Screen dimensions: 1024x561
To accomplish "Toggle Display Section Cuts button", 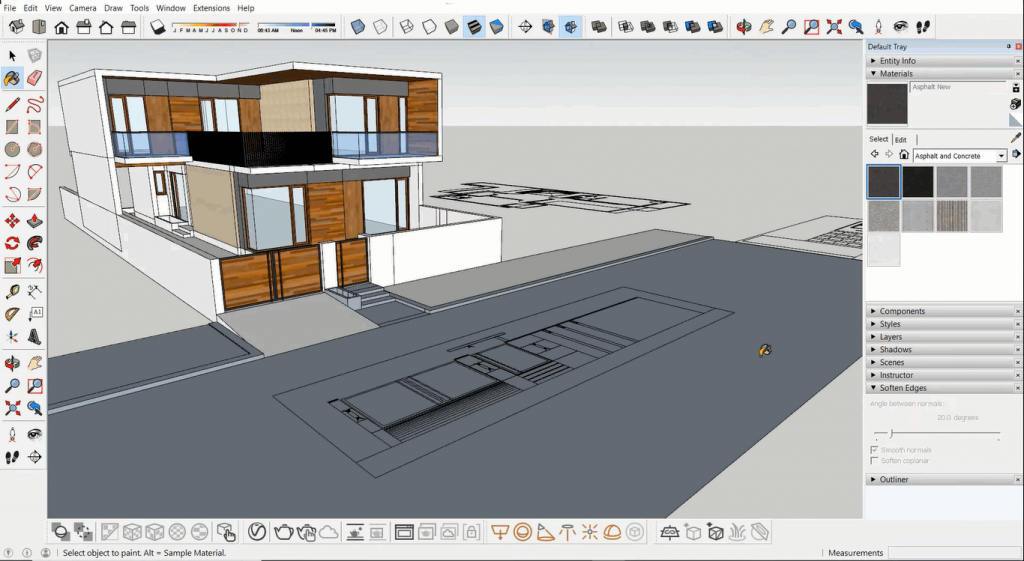I will click(x=570, y=27).
